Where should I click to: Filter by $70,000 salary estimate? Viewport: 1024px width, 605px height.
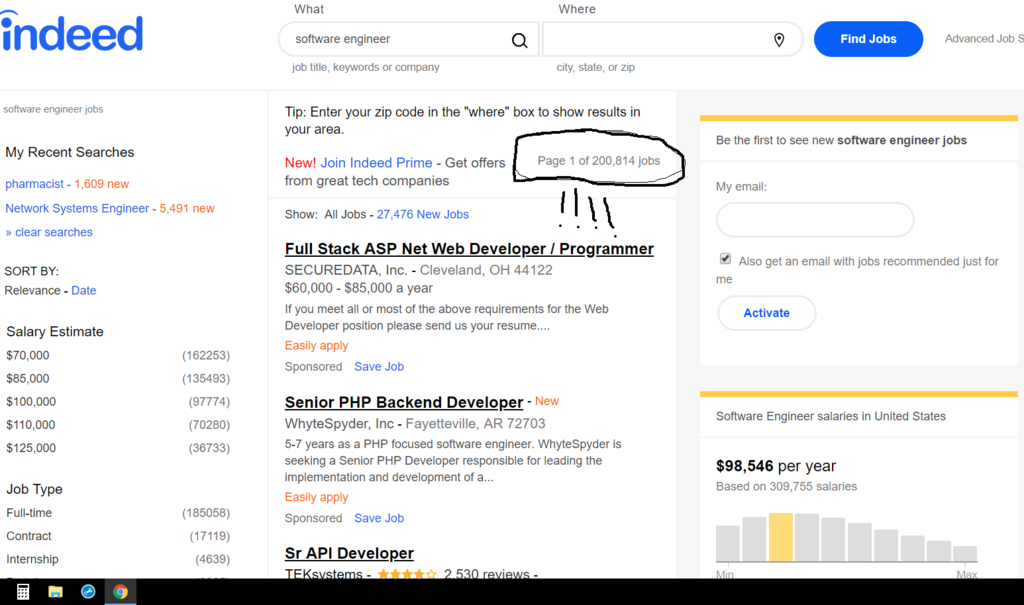coord(27,355)
